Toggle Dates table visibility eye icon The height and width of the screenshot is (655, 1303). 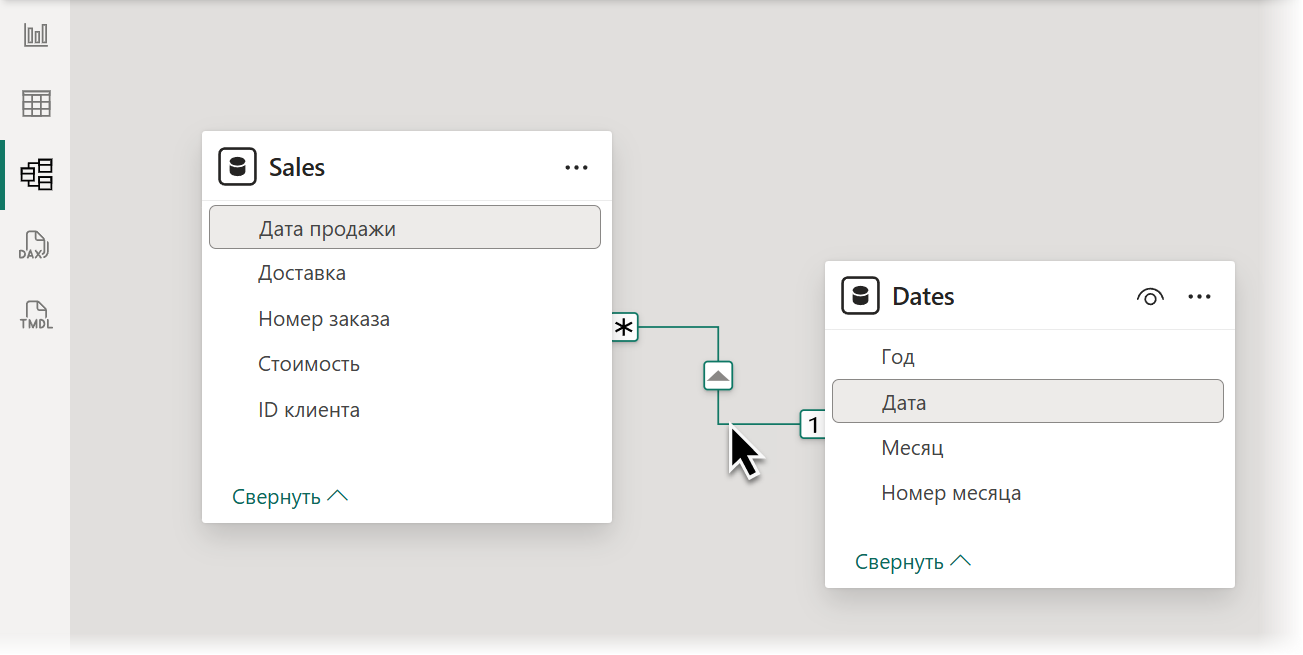click(x=1151, y=297)
